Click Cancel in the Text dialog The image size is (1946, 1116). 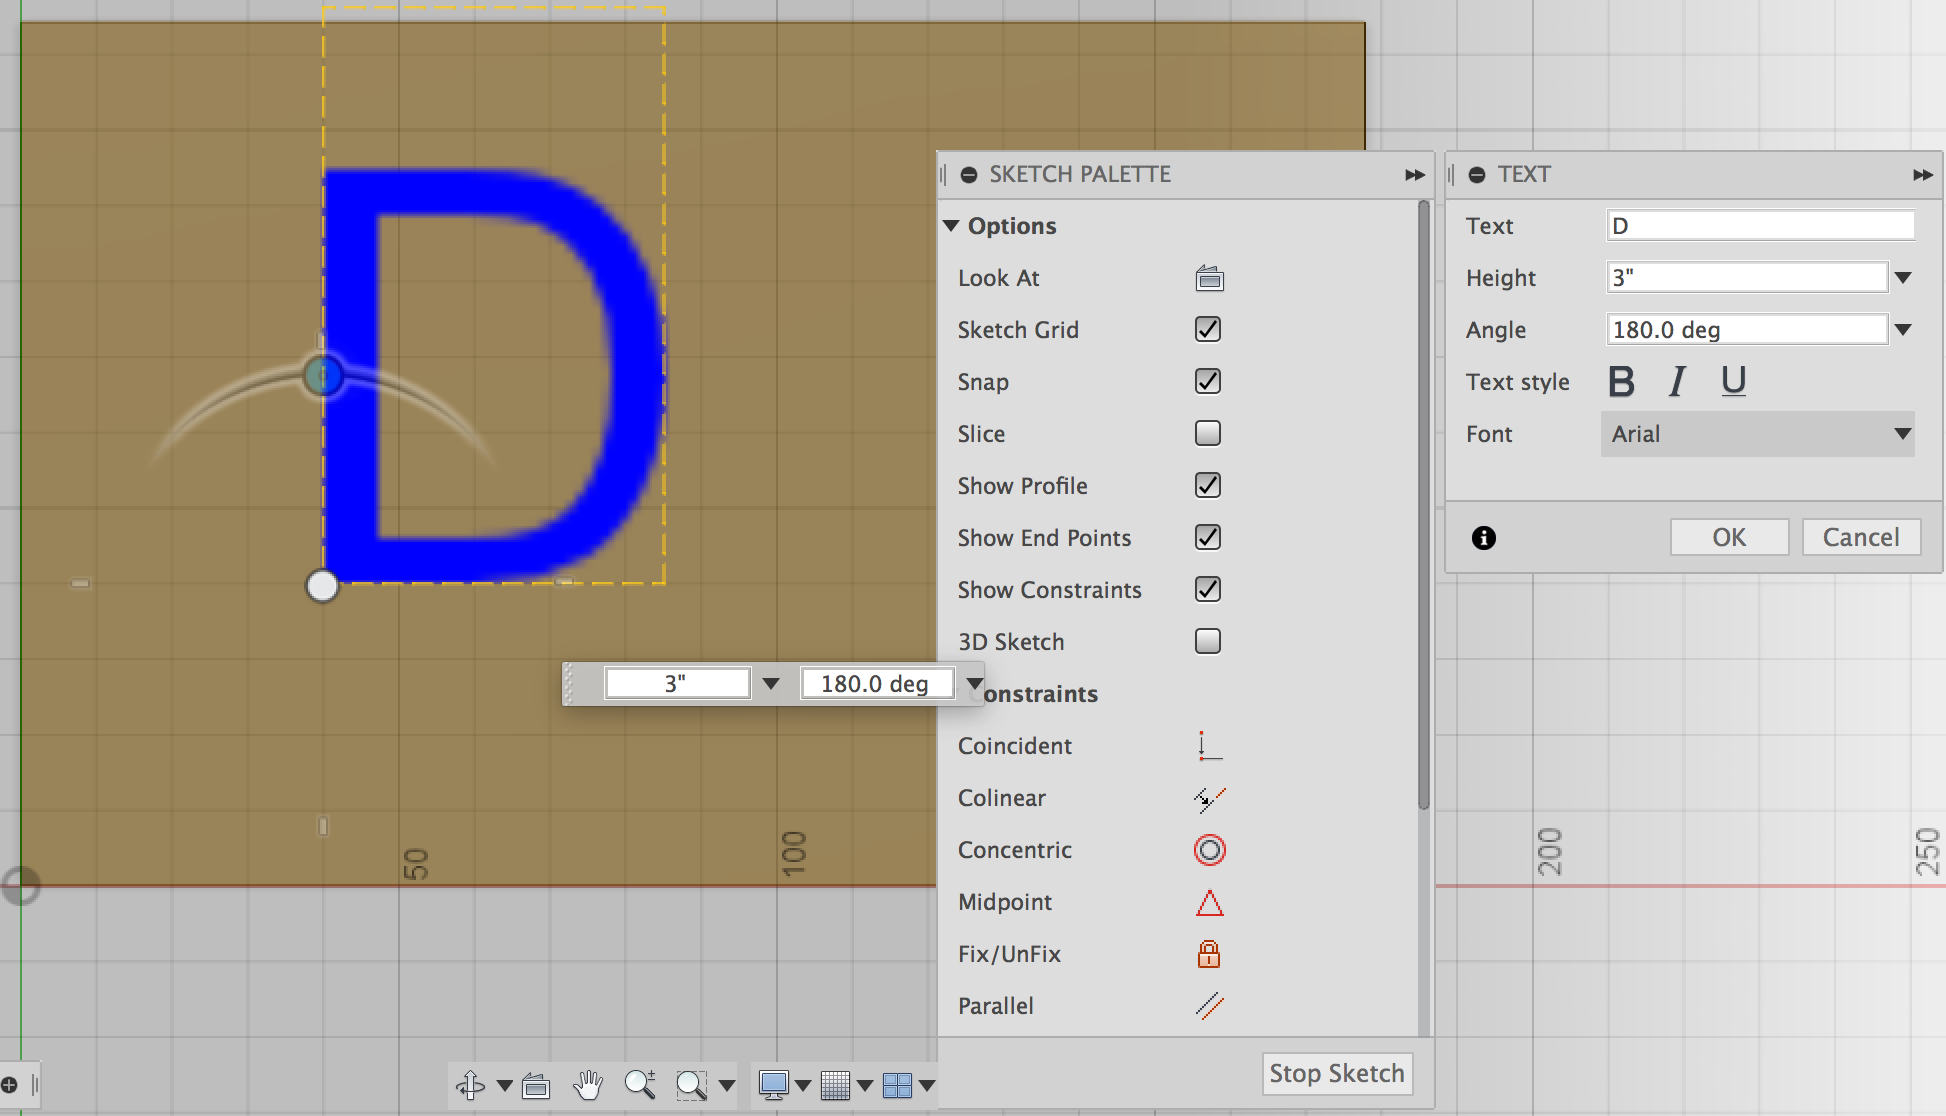click(1861, 538)
